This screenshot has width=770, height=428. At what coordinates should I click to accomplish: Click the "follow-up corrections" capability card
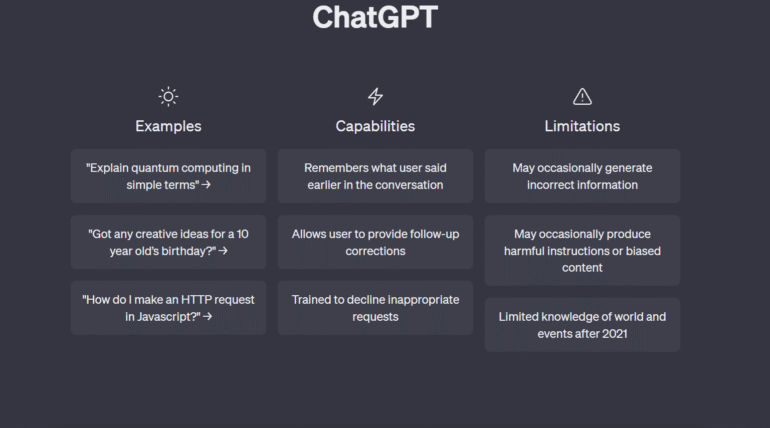pyautogui.click(x=375, y=242)
